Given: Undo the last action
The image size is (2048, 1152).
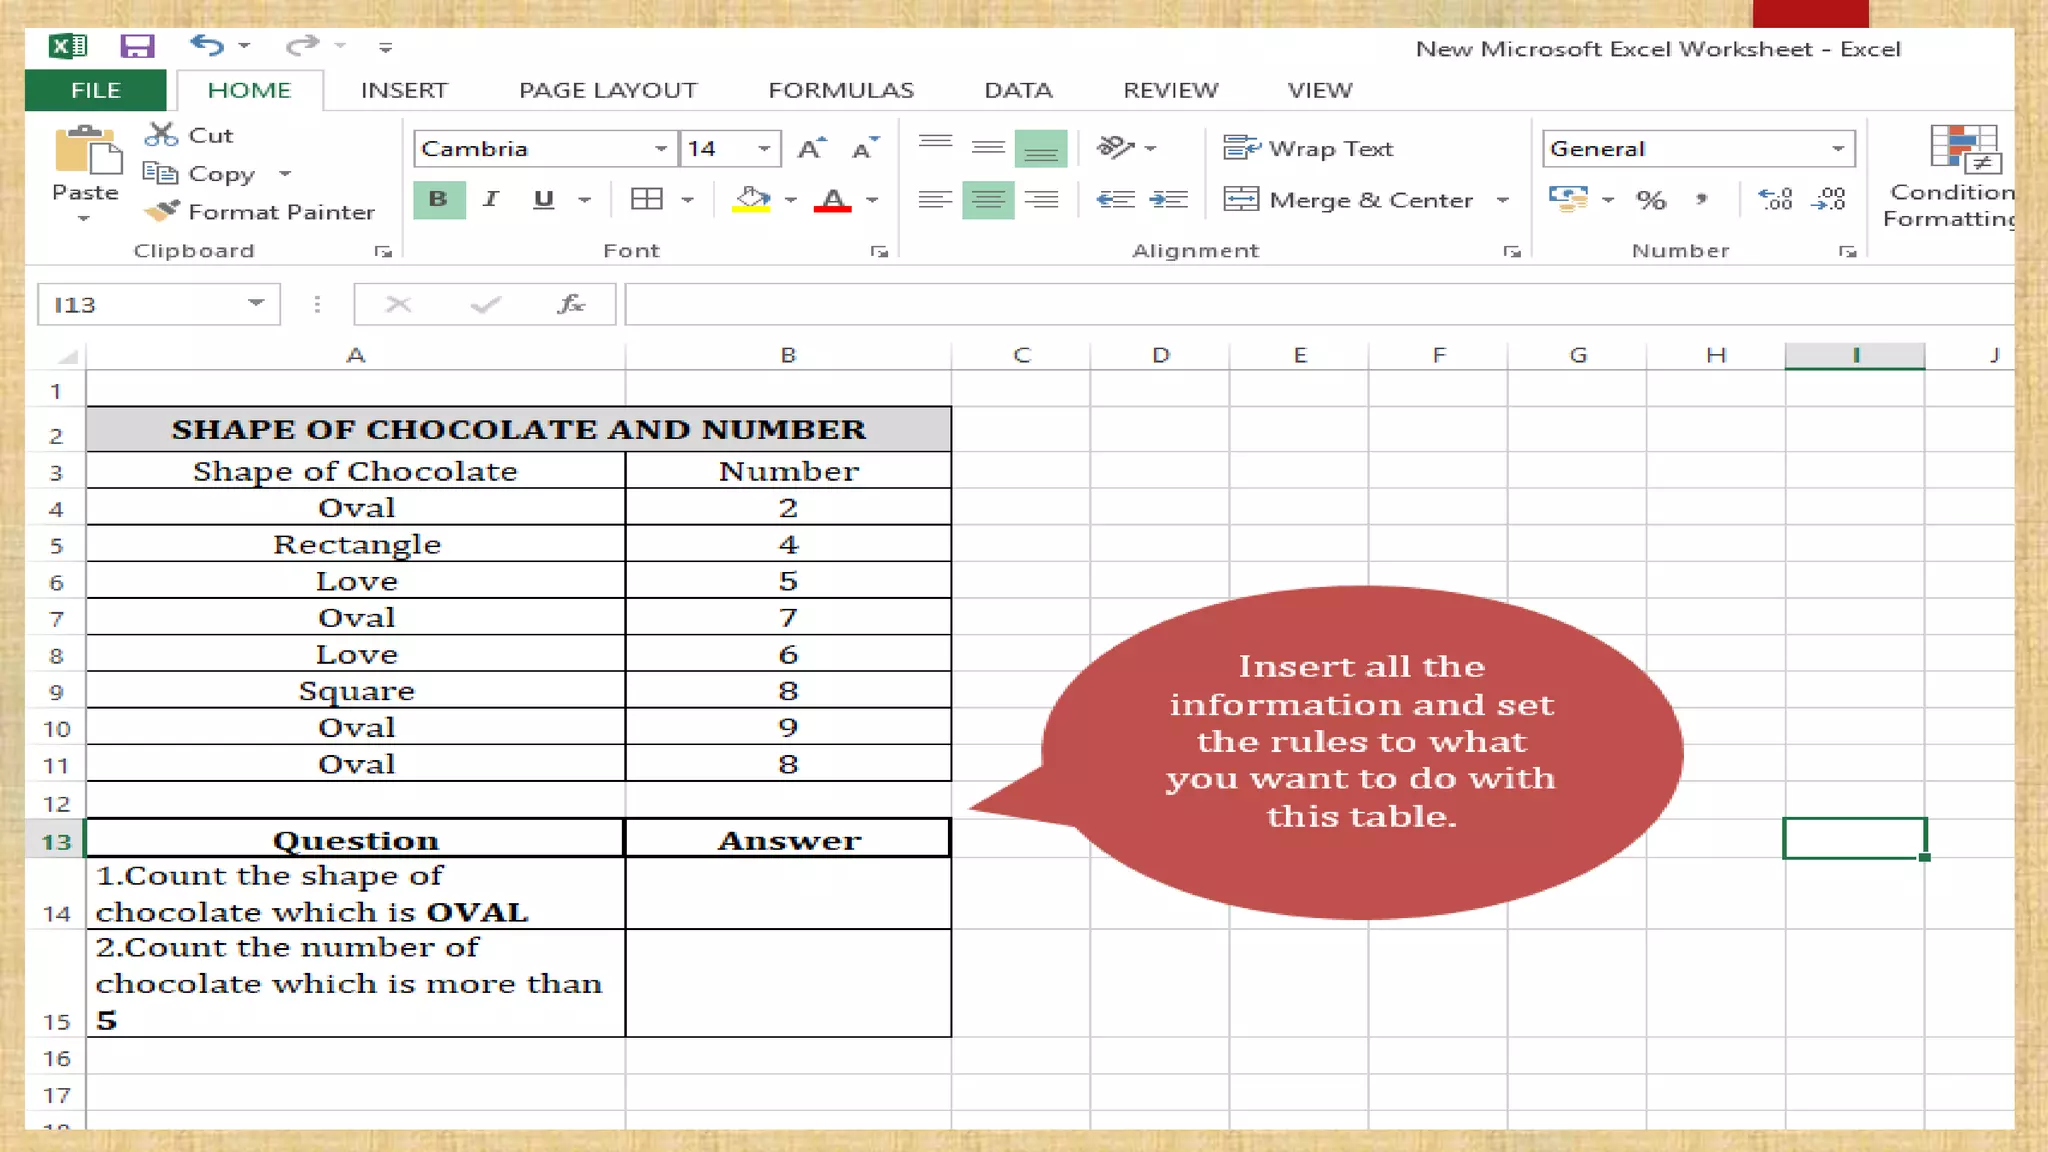Looking at the screenshot, I should pyautogui.click(x=207, y=45).
